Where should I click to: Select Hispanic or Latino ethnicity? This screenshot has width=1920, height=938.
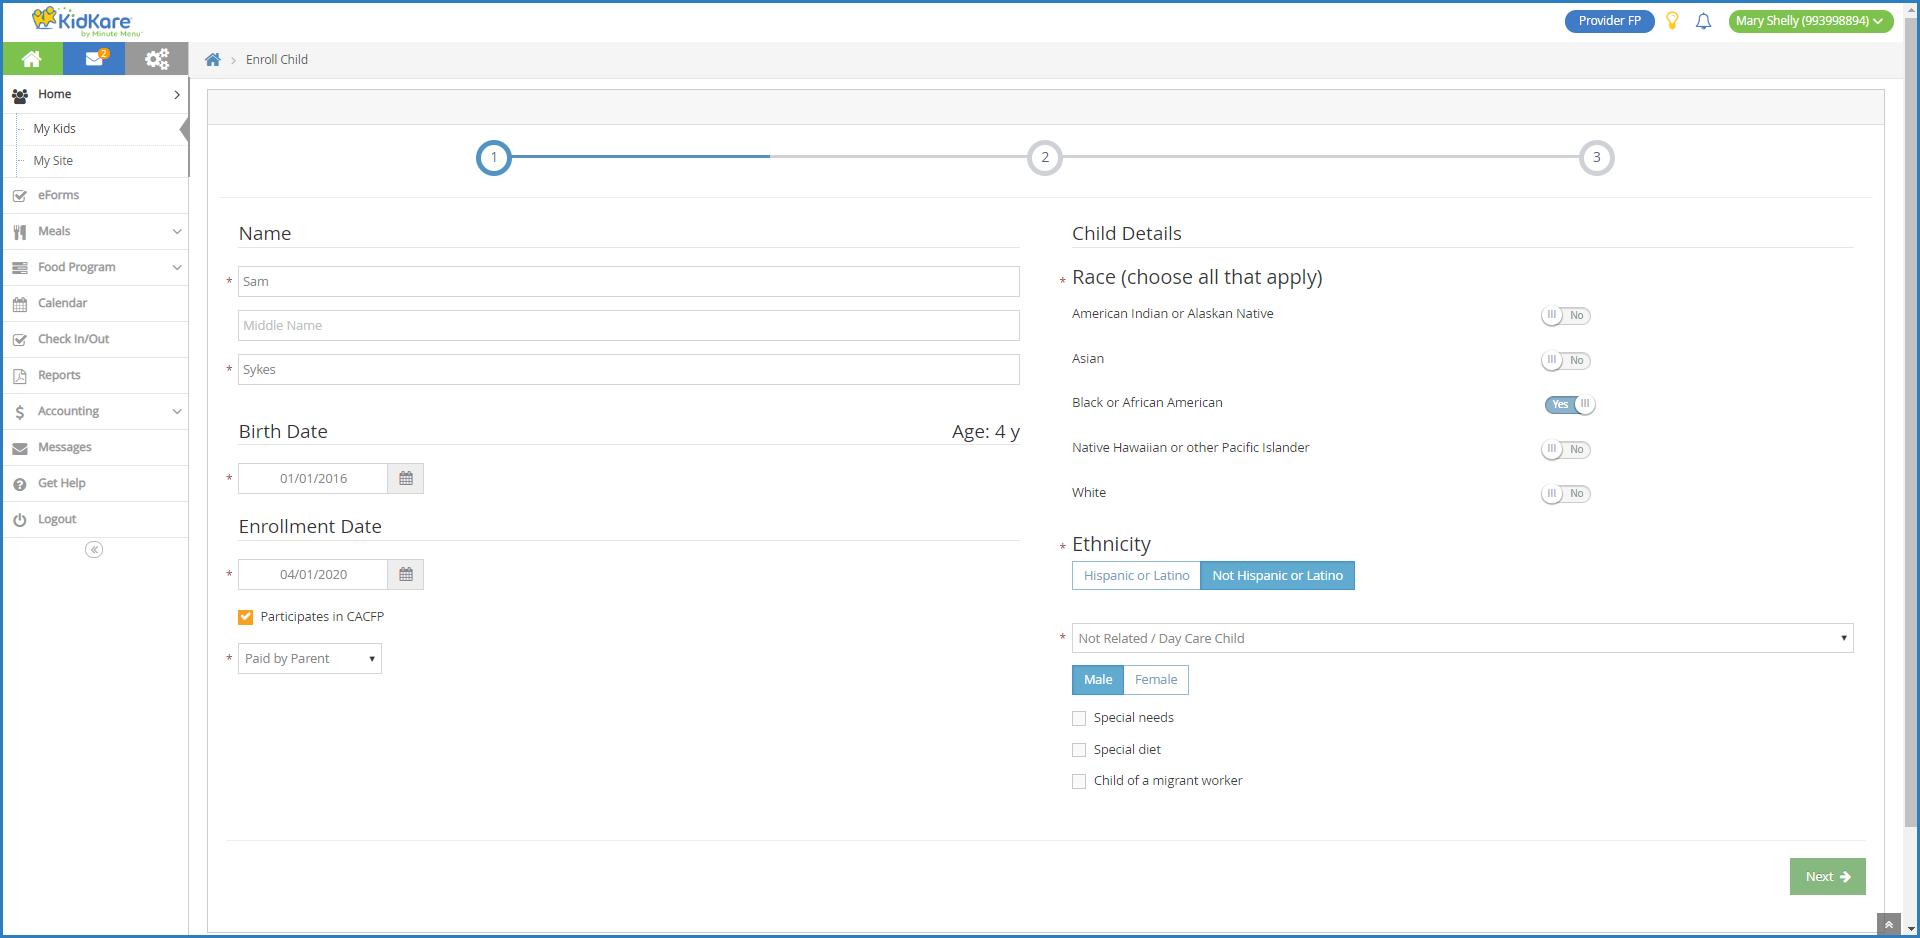tap(1136, 576)
